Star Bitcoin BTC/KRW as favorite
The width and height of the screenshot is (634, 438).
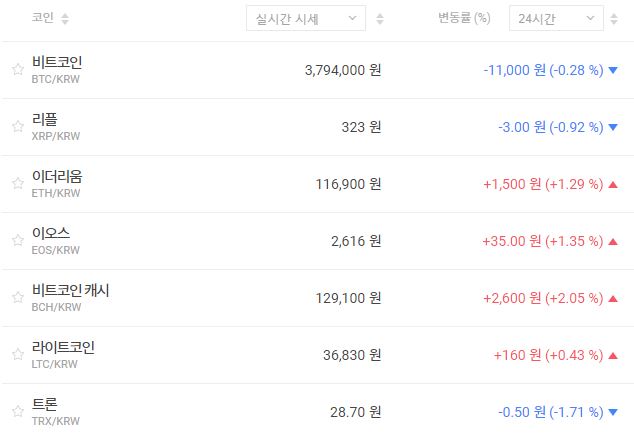point(17,69)
